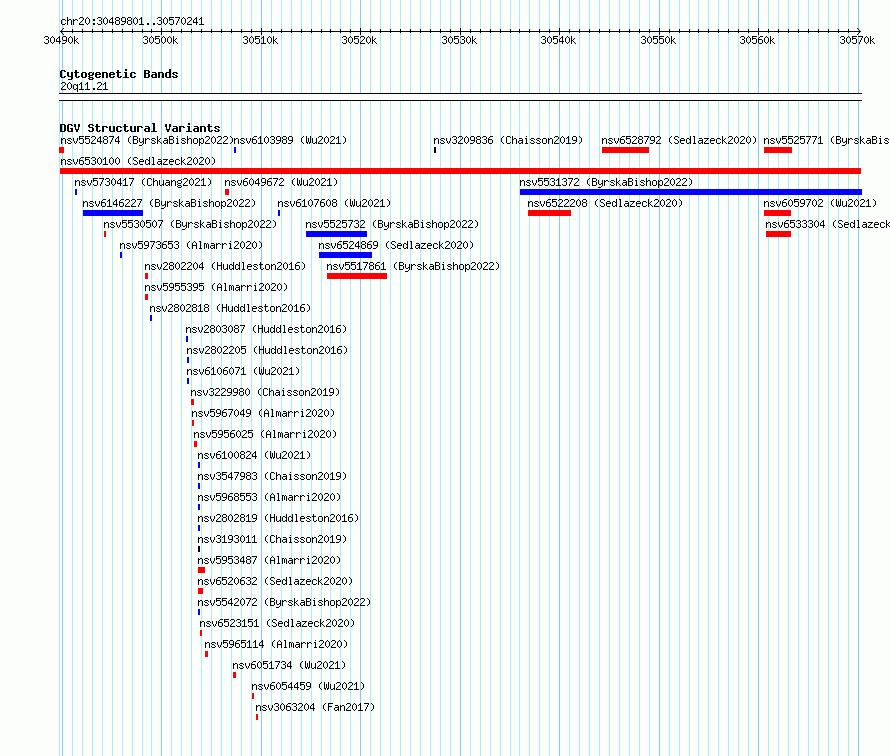Open nsv5965114 (Almarri2020) label
Viewport: 890px width, 756px height.
click(276, 644)
